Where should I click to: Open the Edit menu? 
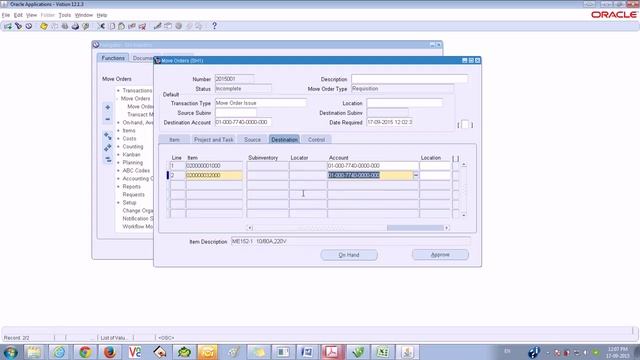click(x=18, y=15)
